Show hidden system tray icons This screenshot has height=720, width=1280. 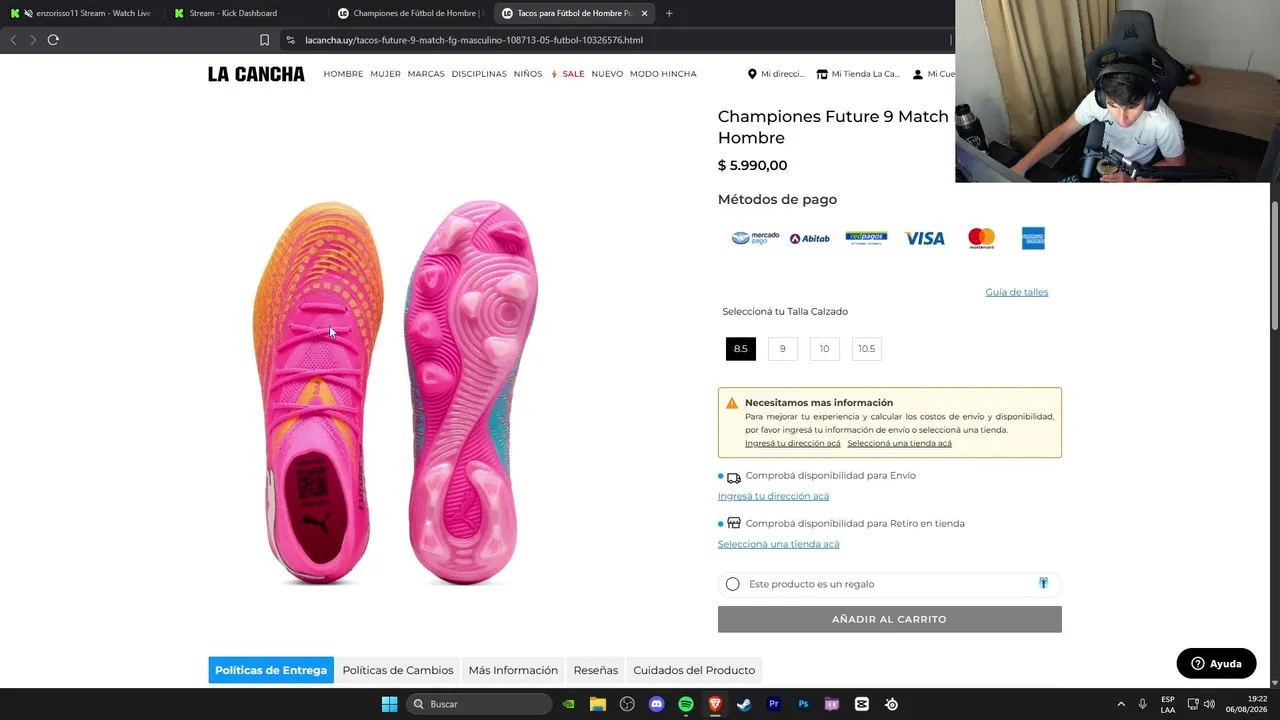(1121, 704)
